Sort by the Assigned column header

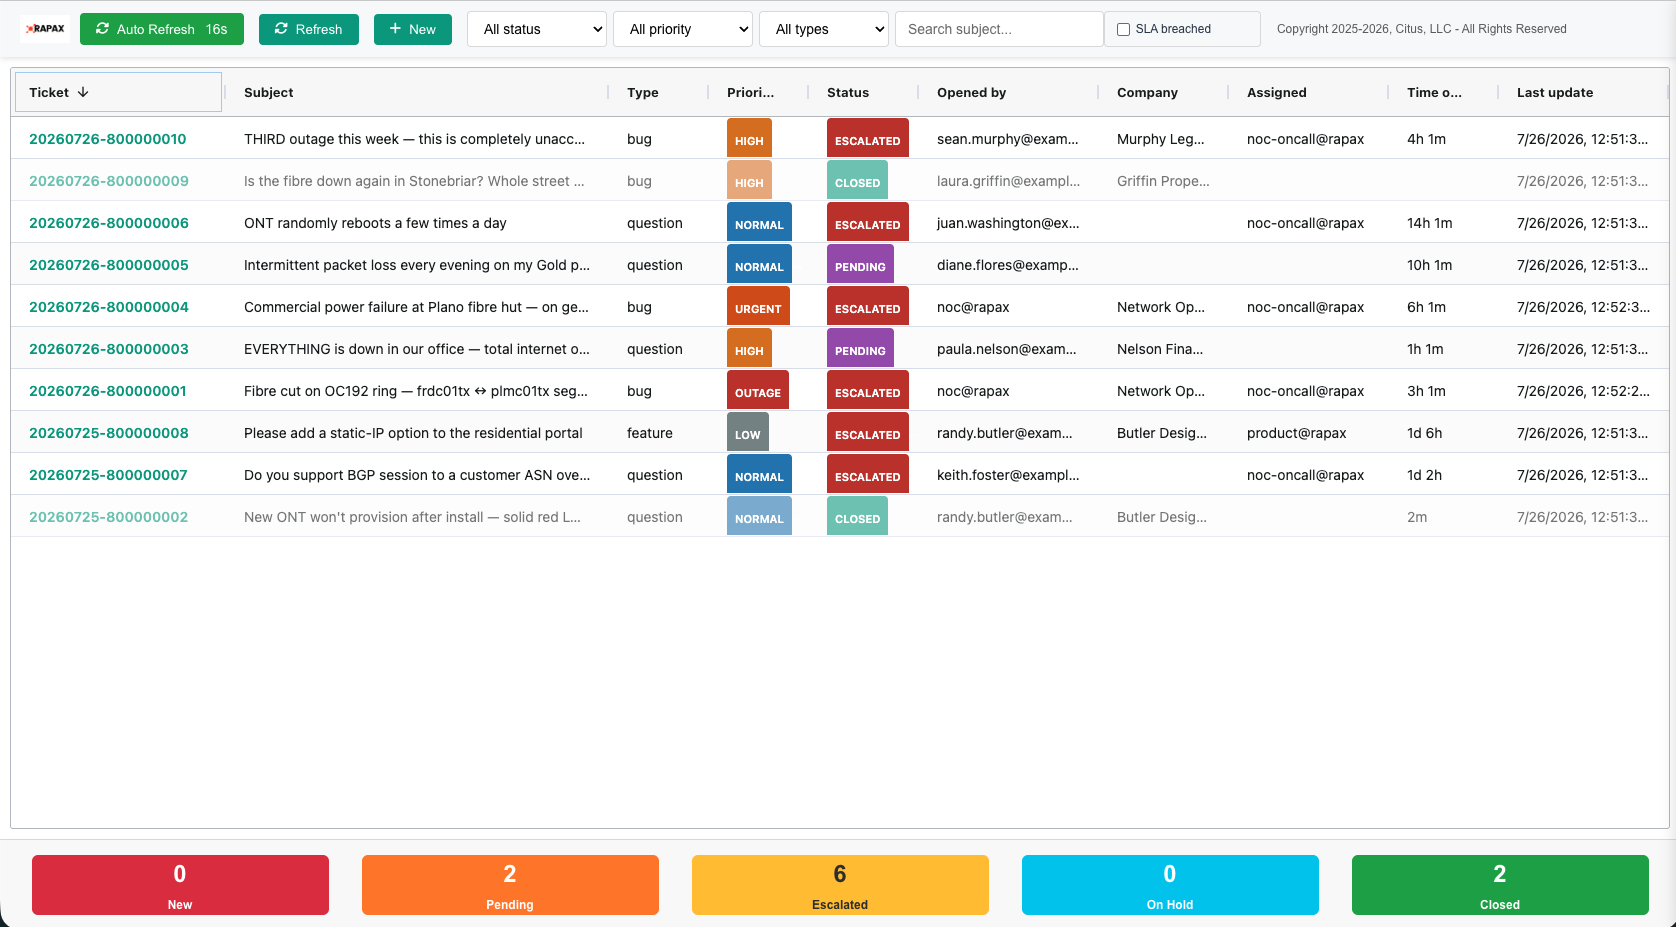click(x=1277, y=92)
